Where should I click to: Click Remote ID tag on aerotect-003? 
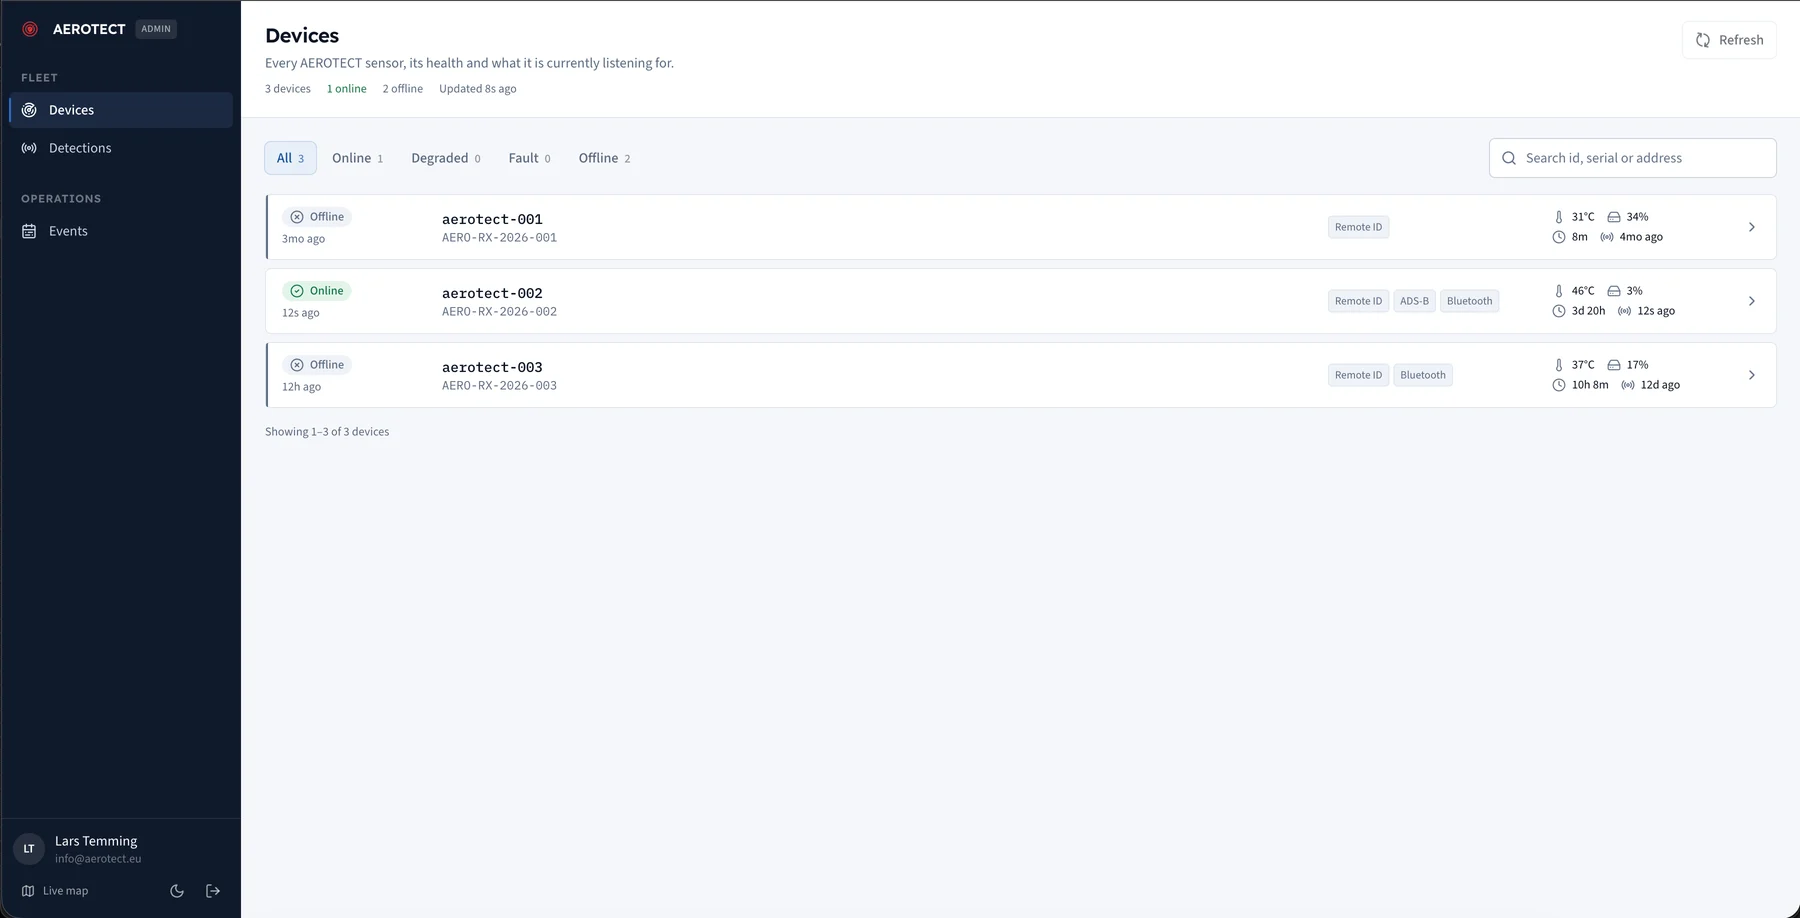pyautogui.click(x=1358, y=375)
